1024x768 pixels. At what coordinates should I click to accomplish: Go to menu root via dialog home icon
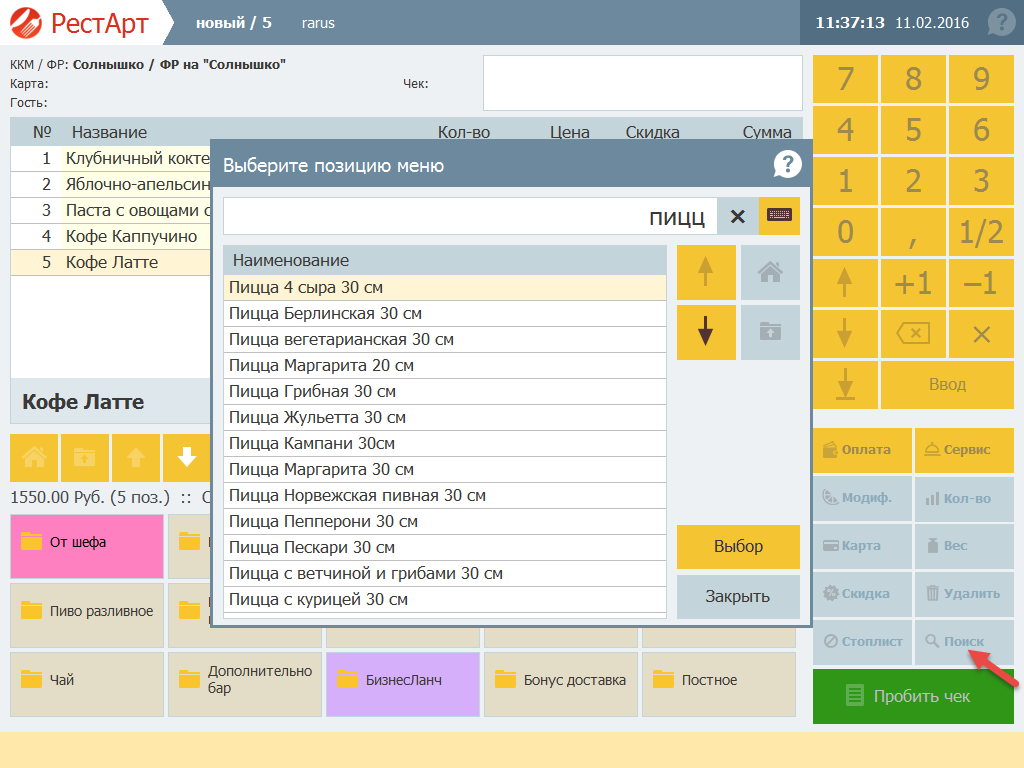(770, 272)
